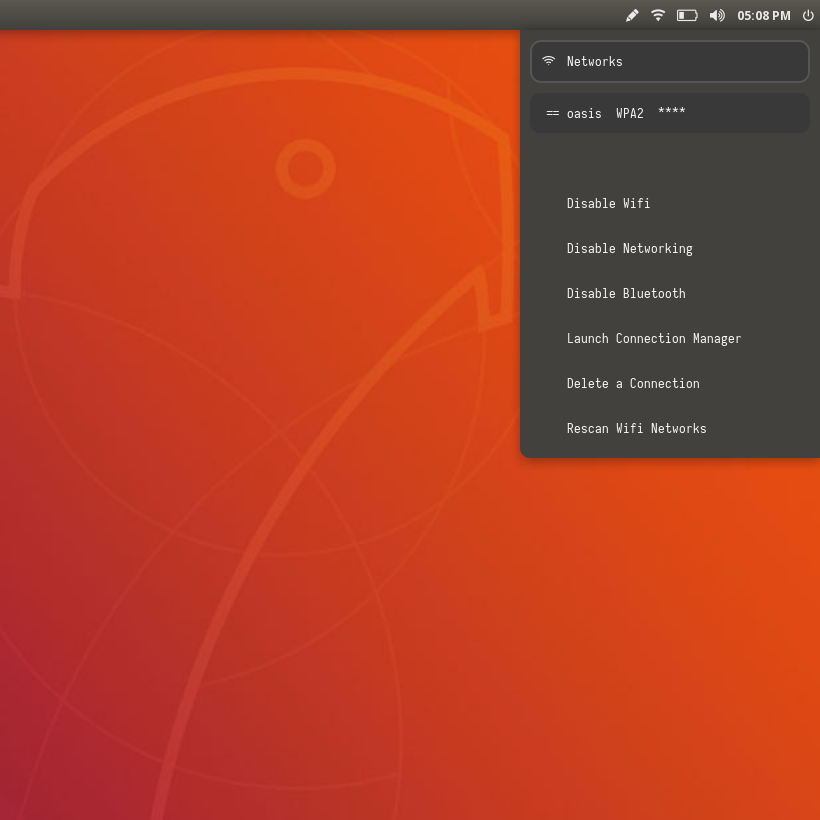
Task: Select Disable Wifi
Action: (x=608, y=203)
